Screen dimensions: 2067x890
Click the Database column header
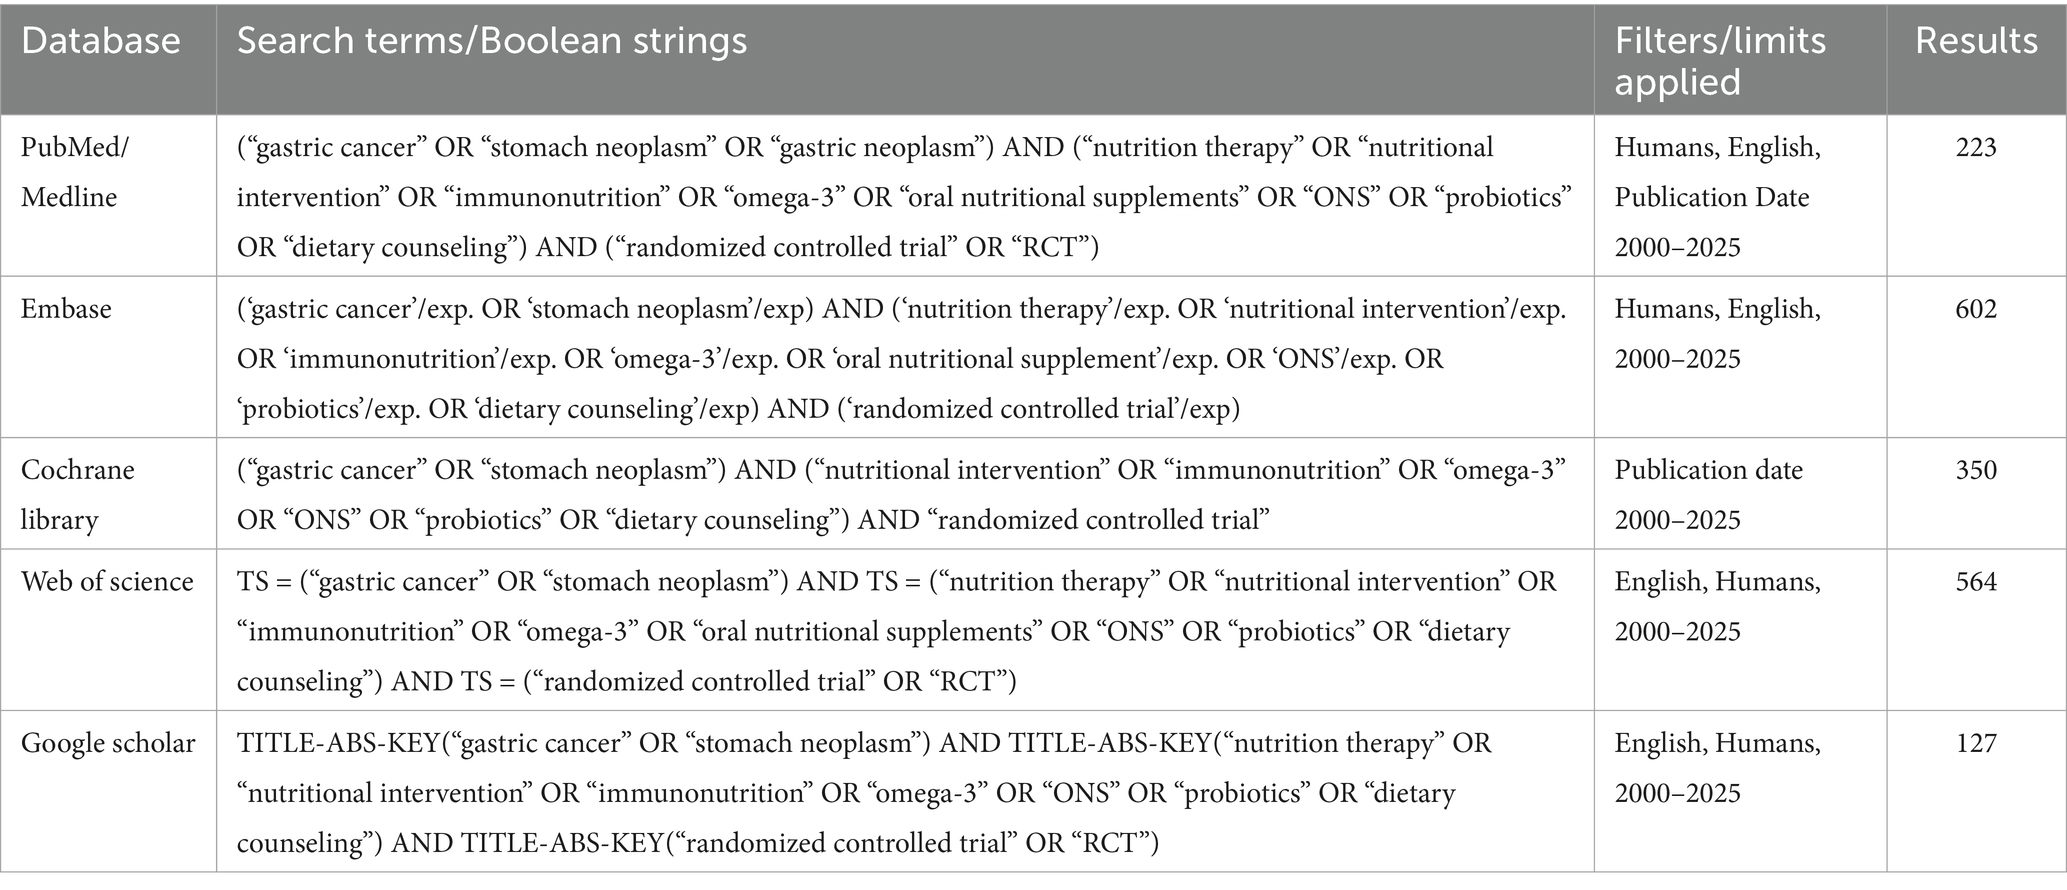101,41
